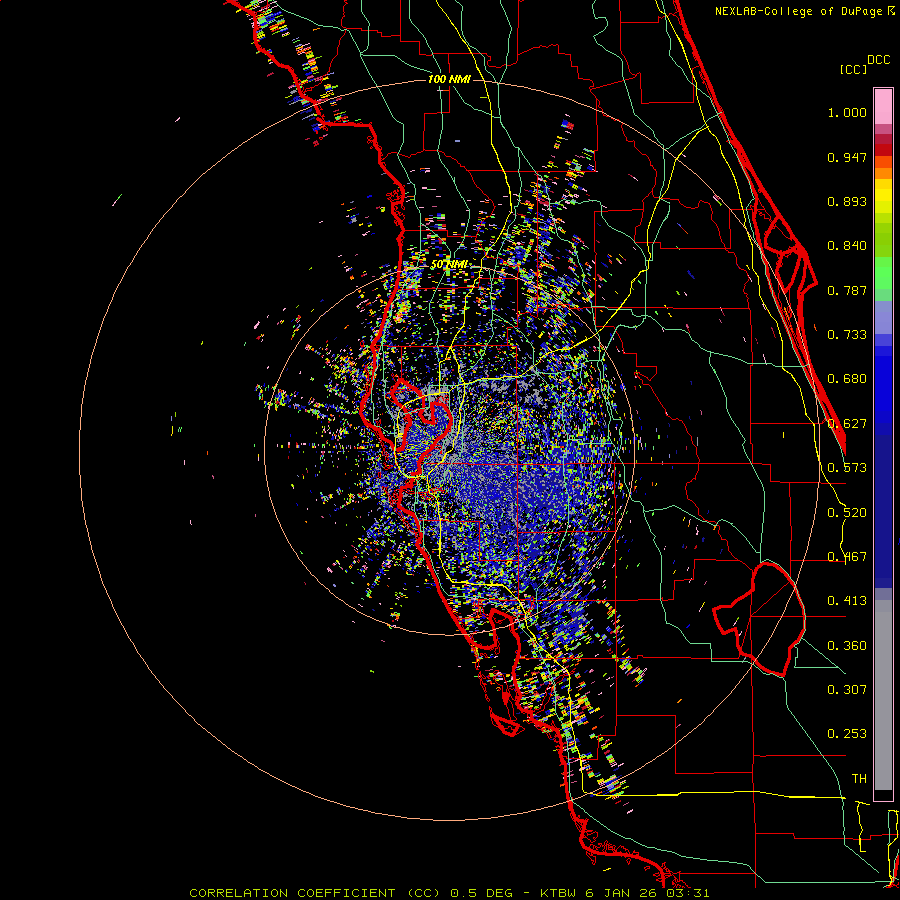Select the 0.413 scale value
The image size is (900, 900).
click(x=847, y=601)
